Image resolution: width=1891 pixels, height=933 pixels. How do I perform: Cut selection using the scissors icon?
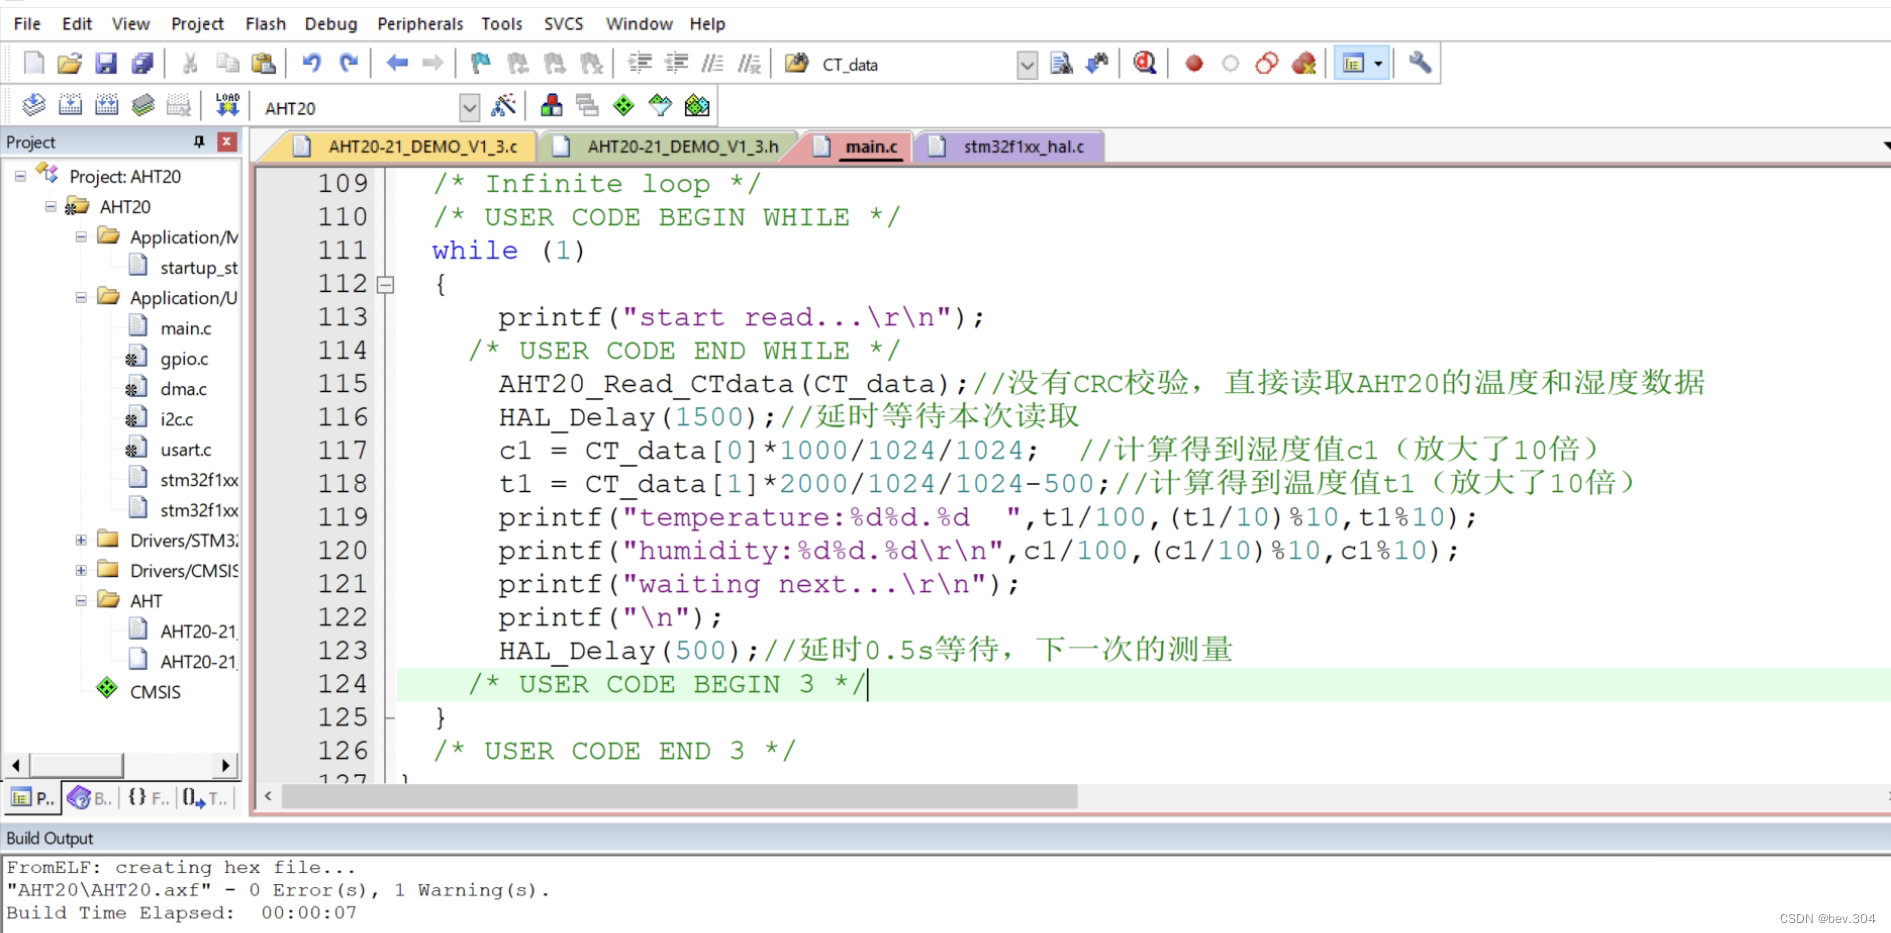click(x=190, y=64)
